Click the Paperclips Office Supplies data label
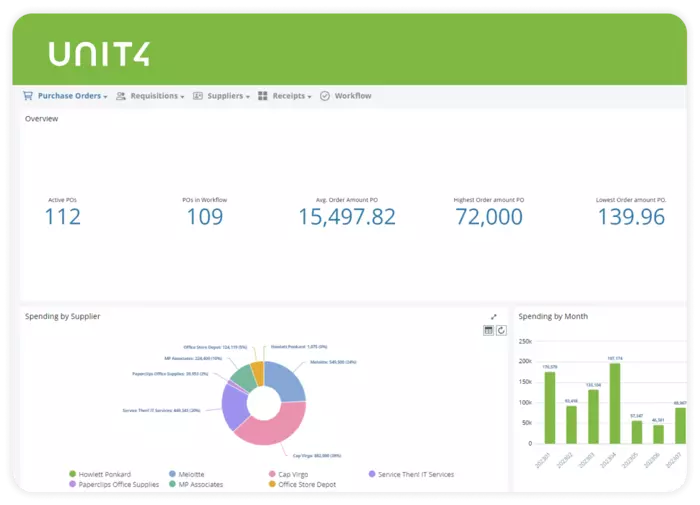This screenshot has width=700, height=505. [170, 374]
